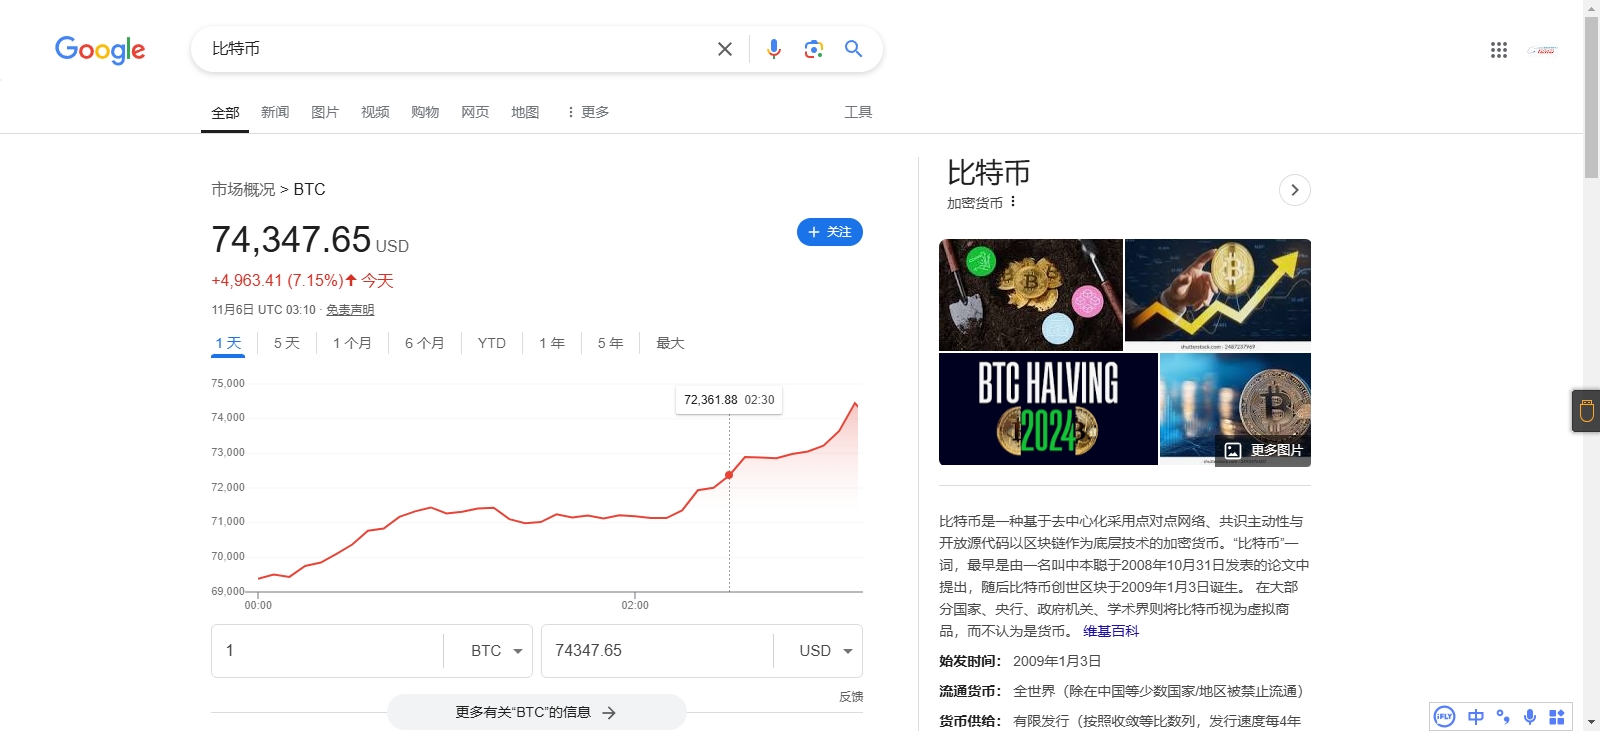This screenshot has height=731, width=1600.
Task: Select the 1 个月 chart range
Action: (352, 343)
